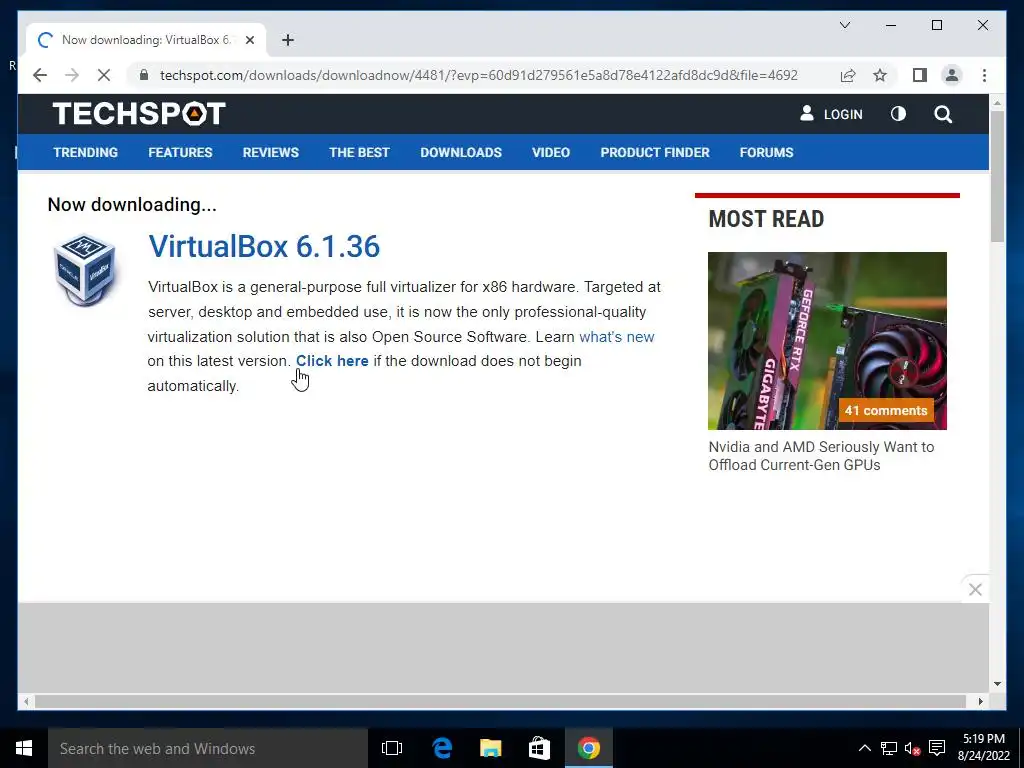Click the Chrome icon on the taskbar
1024x768 pixels.
click(x=588, y=748)
